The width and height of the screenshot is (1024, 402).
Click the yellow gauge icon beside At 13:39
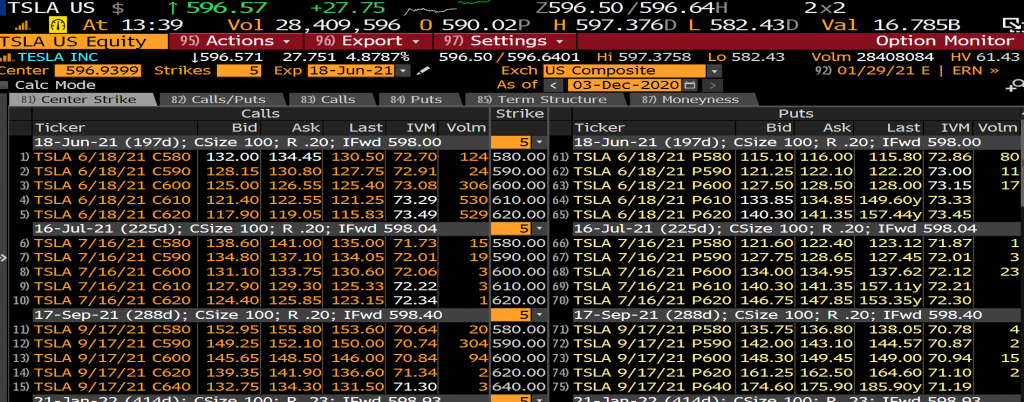point(57,25)
